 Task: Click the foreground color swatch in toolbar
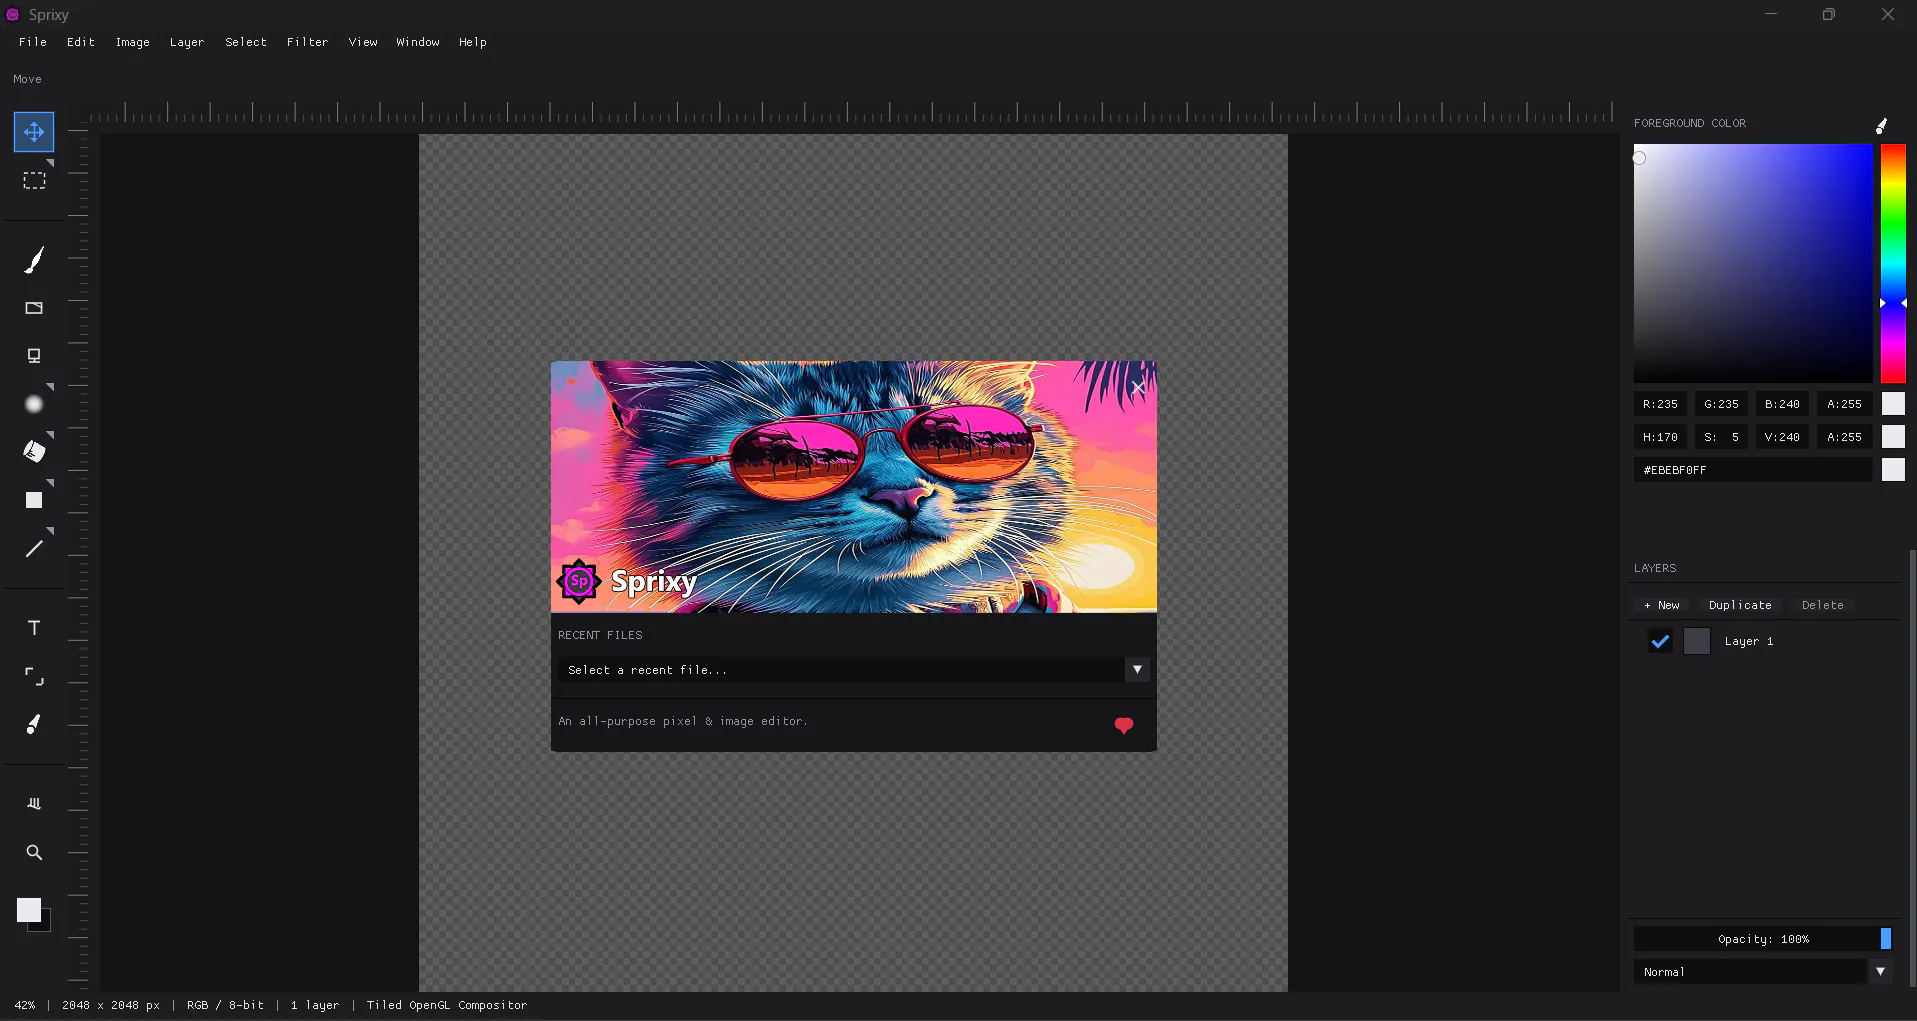28,909
